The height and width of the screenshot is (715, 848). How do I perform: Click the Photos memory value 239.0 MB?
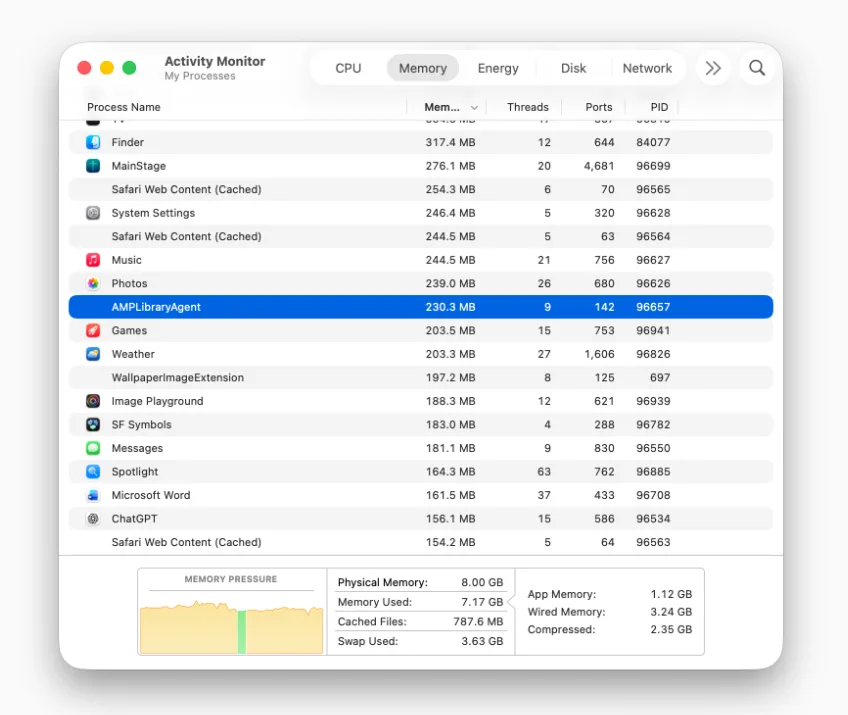pos(450,283)
